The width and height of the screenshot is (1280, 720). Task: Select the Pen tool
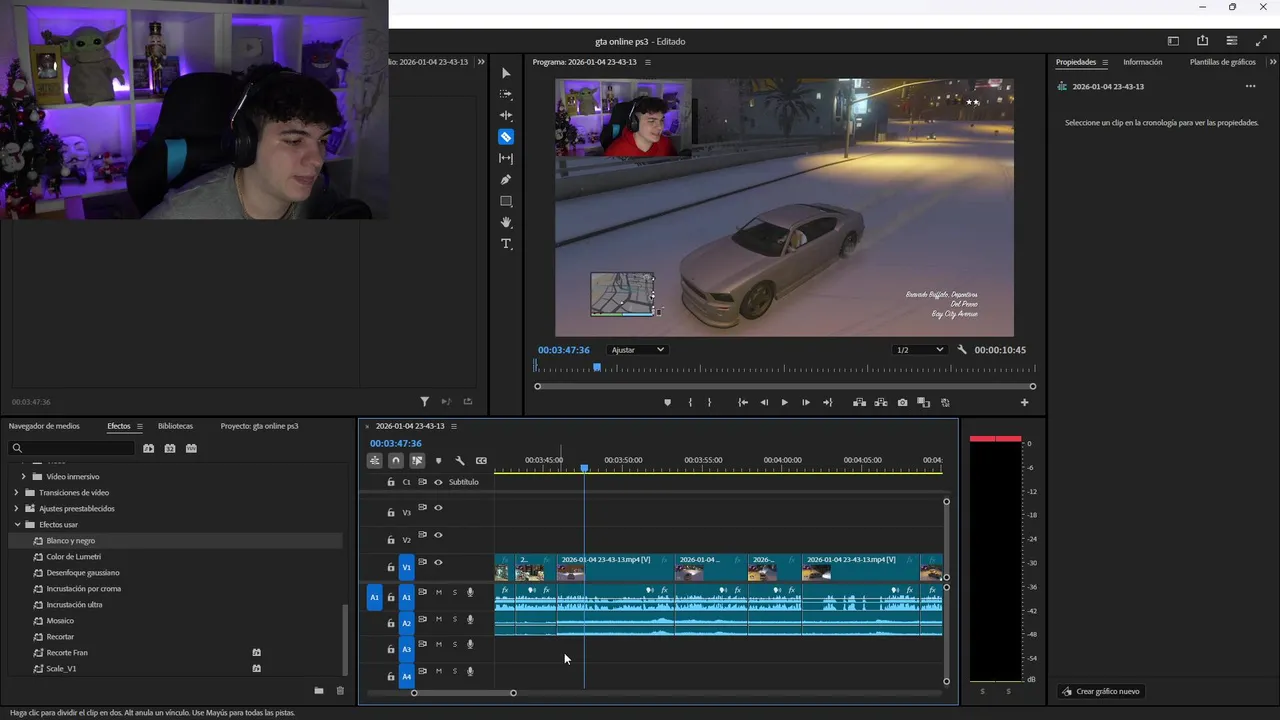click(506, 180)
